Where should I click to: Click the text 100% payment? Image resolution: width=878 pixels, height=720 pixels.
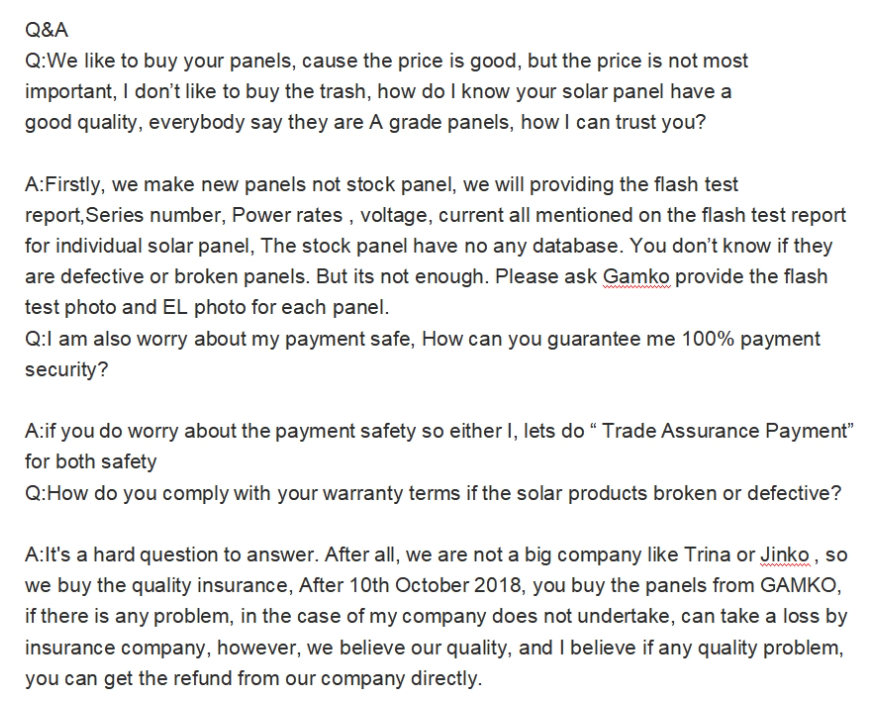tap(751, 339)
